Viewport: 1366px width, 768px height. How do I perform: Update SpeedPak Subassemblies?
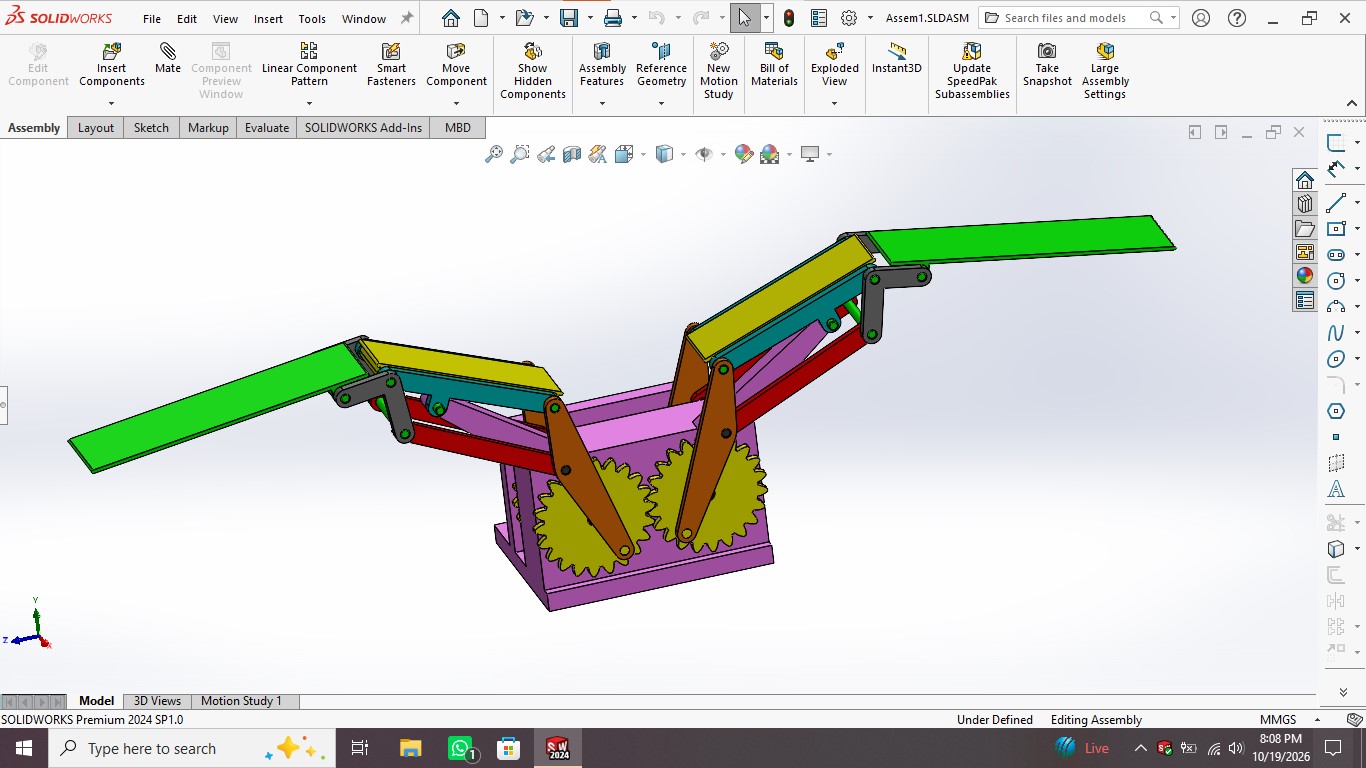point(972,71)
